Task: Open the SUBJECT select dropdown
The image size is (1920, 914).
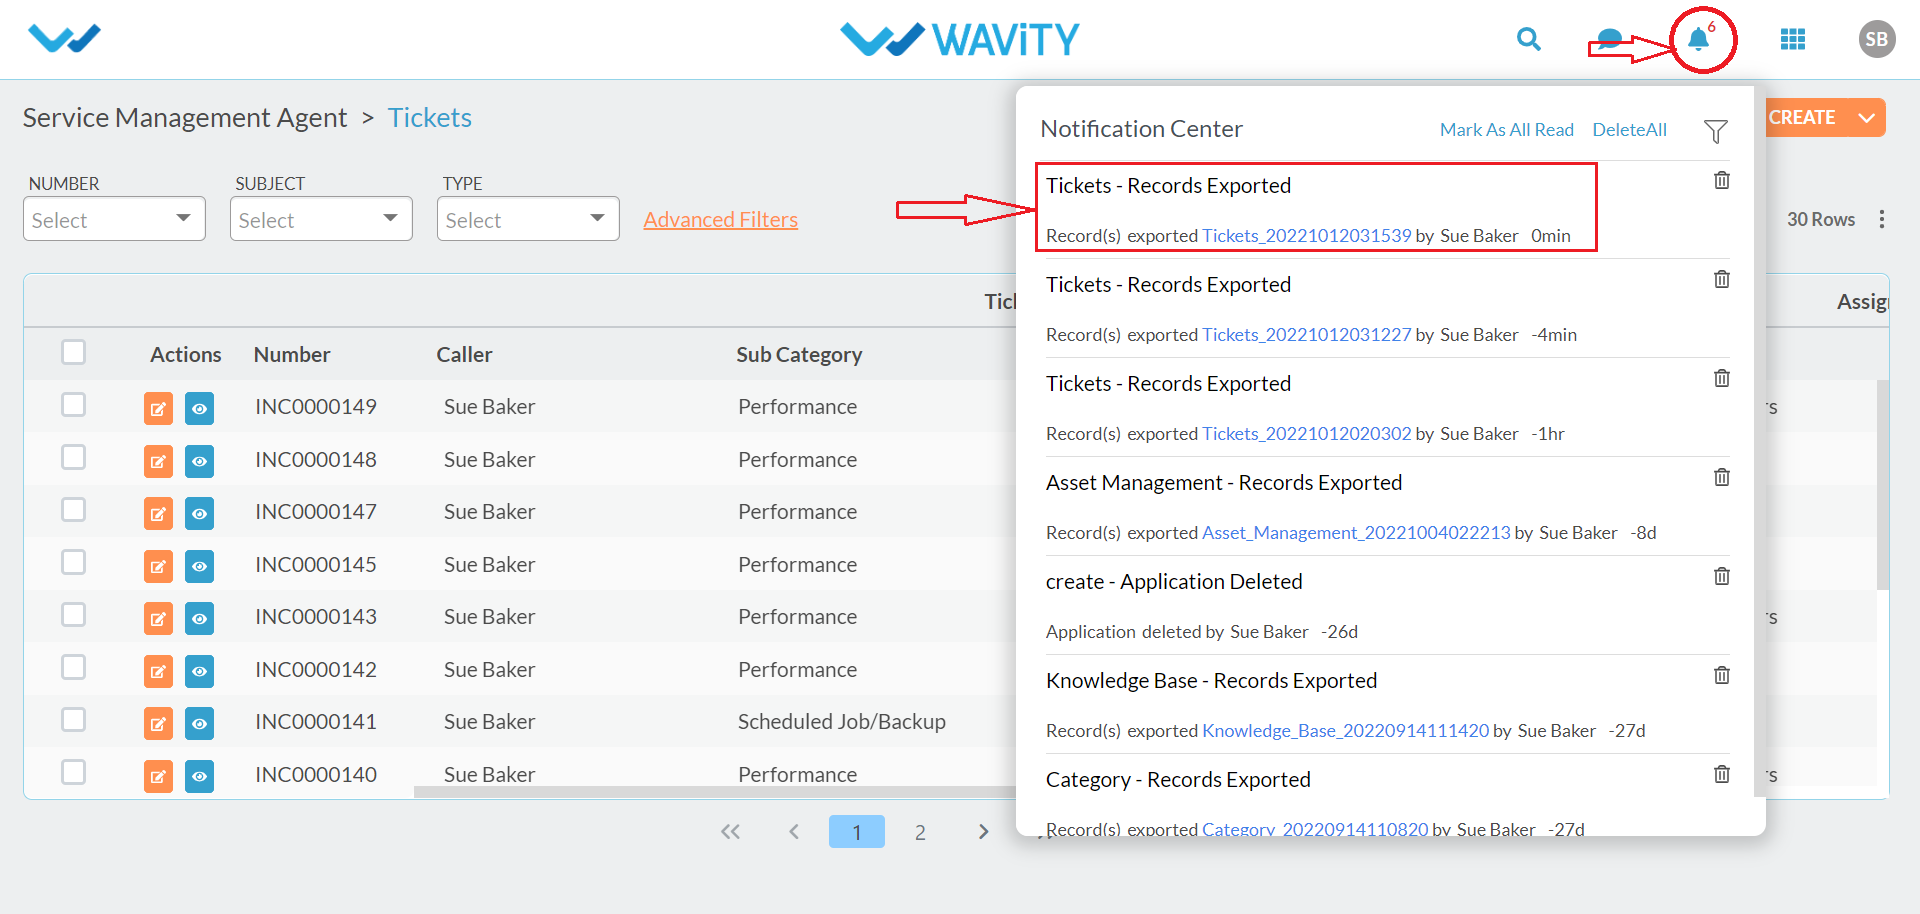Action: coord(321,219)
